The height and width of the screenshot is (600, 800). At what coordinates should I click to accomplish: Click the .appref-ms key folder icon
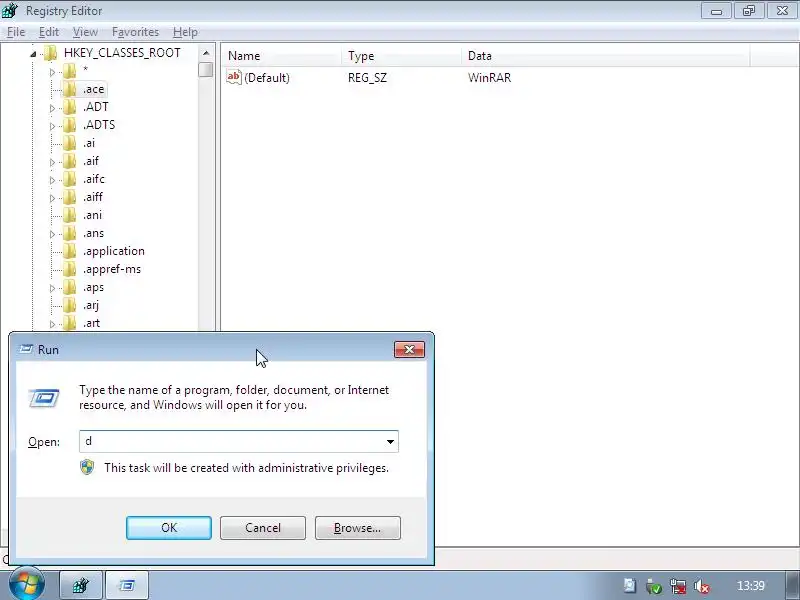69,269
